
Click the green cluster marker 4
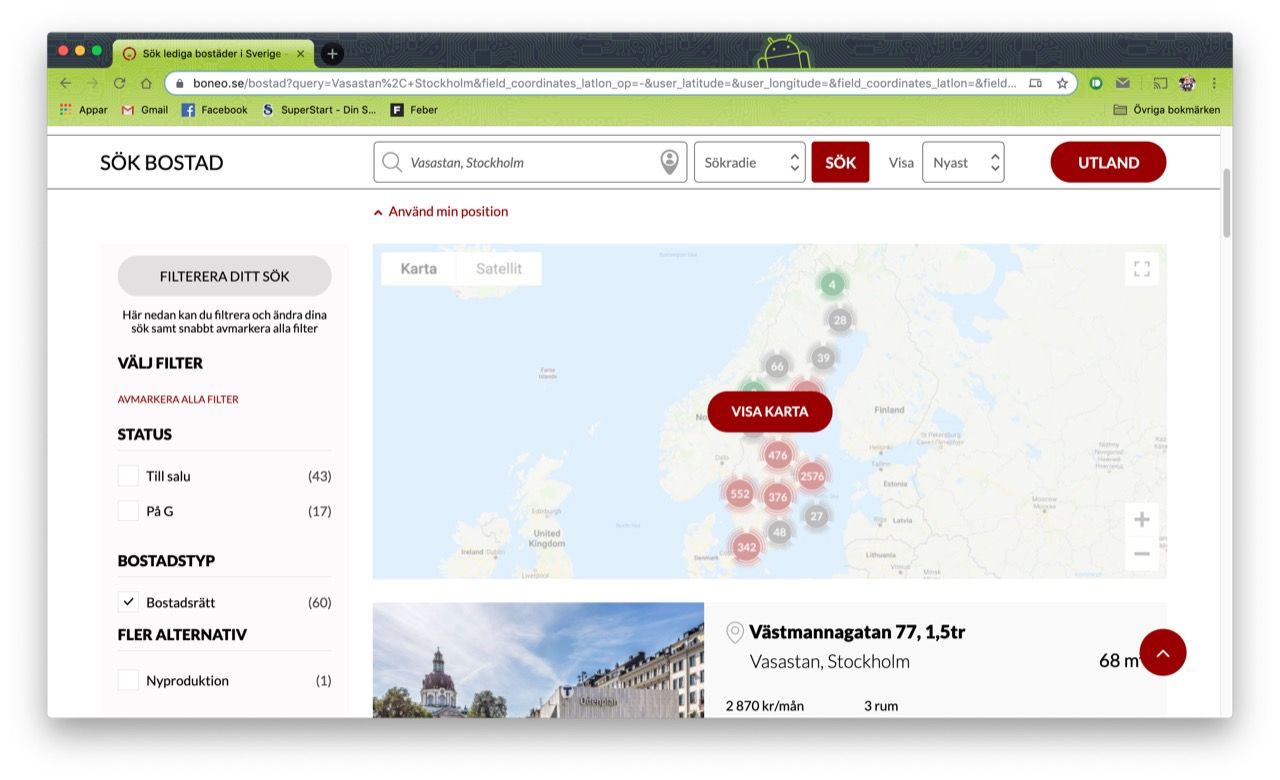coord(832,285)
